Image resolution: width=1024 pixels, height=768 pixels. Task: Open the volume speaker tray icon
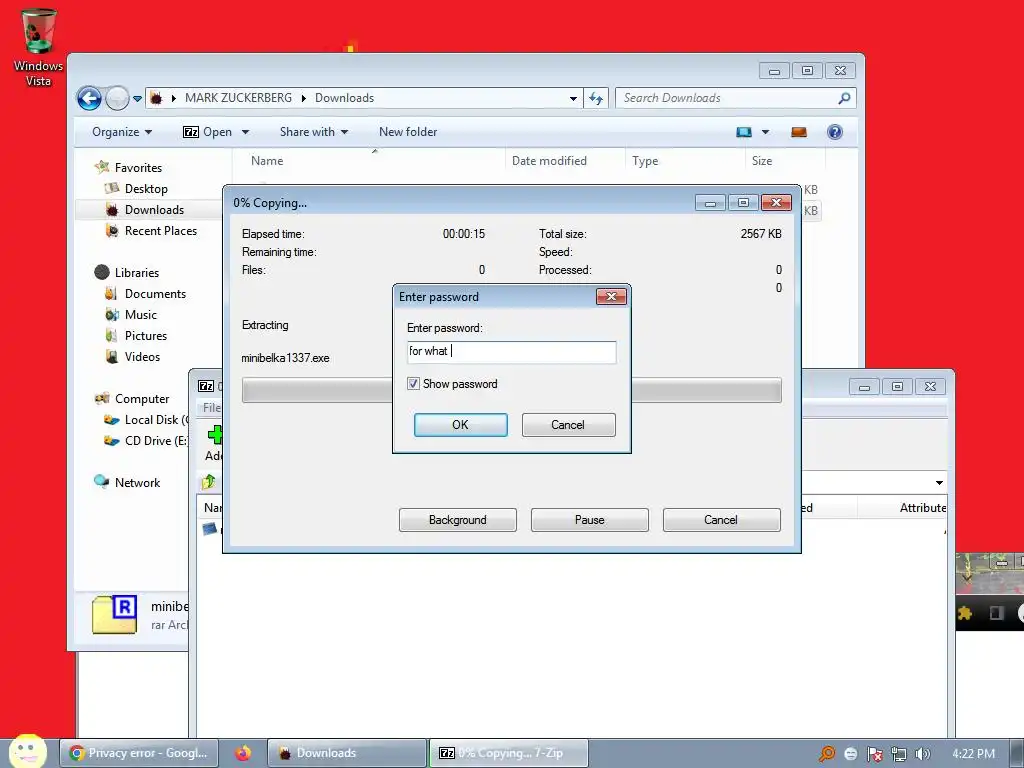pyautogui.click(x=922, y=754)
